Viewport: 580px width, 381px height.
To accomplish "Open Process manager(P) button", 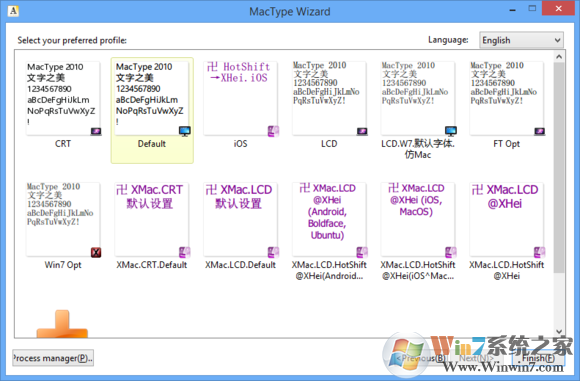I will tap(53, 358).
